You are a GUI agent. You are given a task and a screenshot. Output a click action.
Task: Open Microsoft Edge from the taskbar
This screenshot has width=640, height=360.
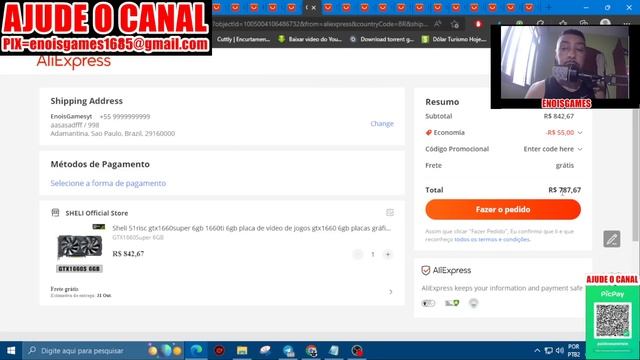click(x=196, y=351)
